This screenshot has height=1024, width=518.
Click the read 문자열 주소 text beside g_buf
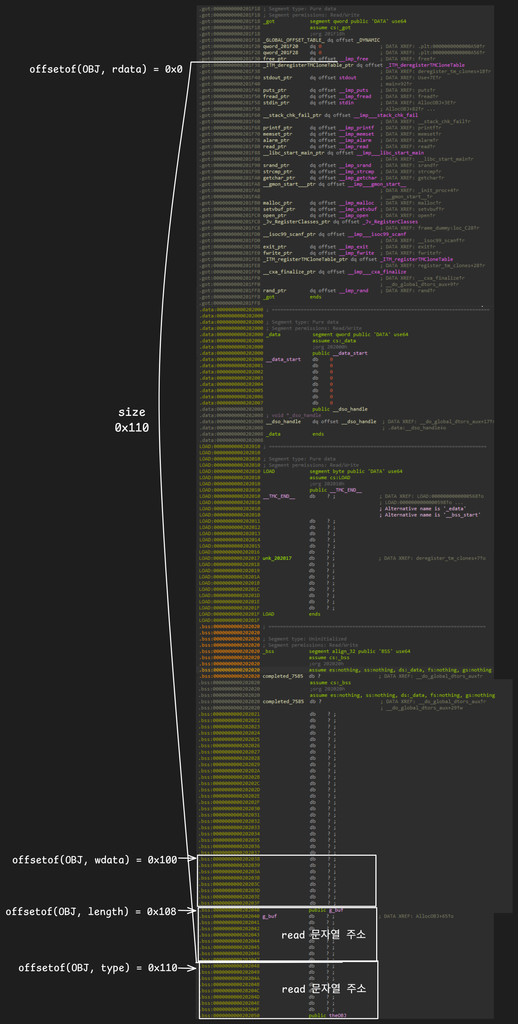pyautogui.click(x=323, y=935)
